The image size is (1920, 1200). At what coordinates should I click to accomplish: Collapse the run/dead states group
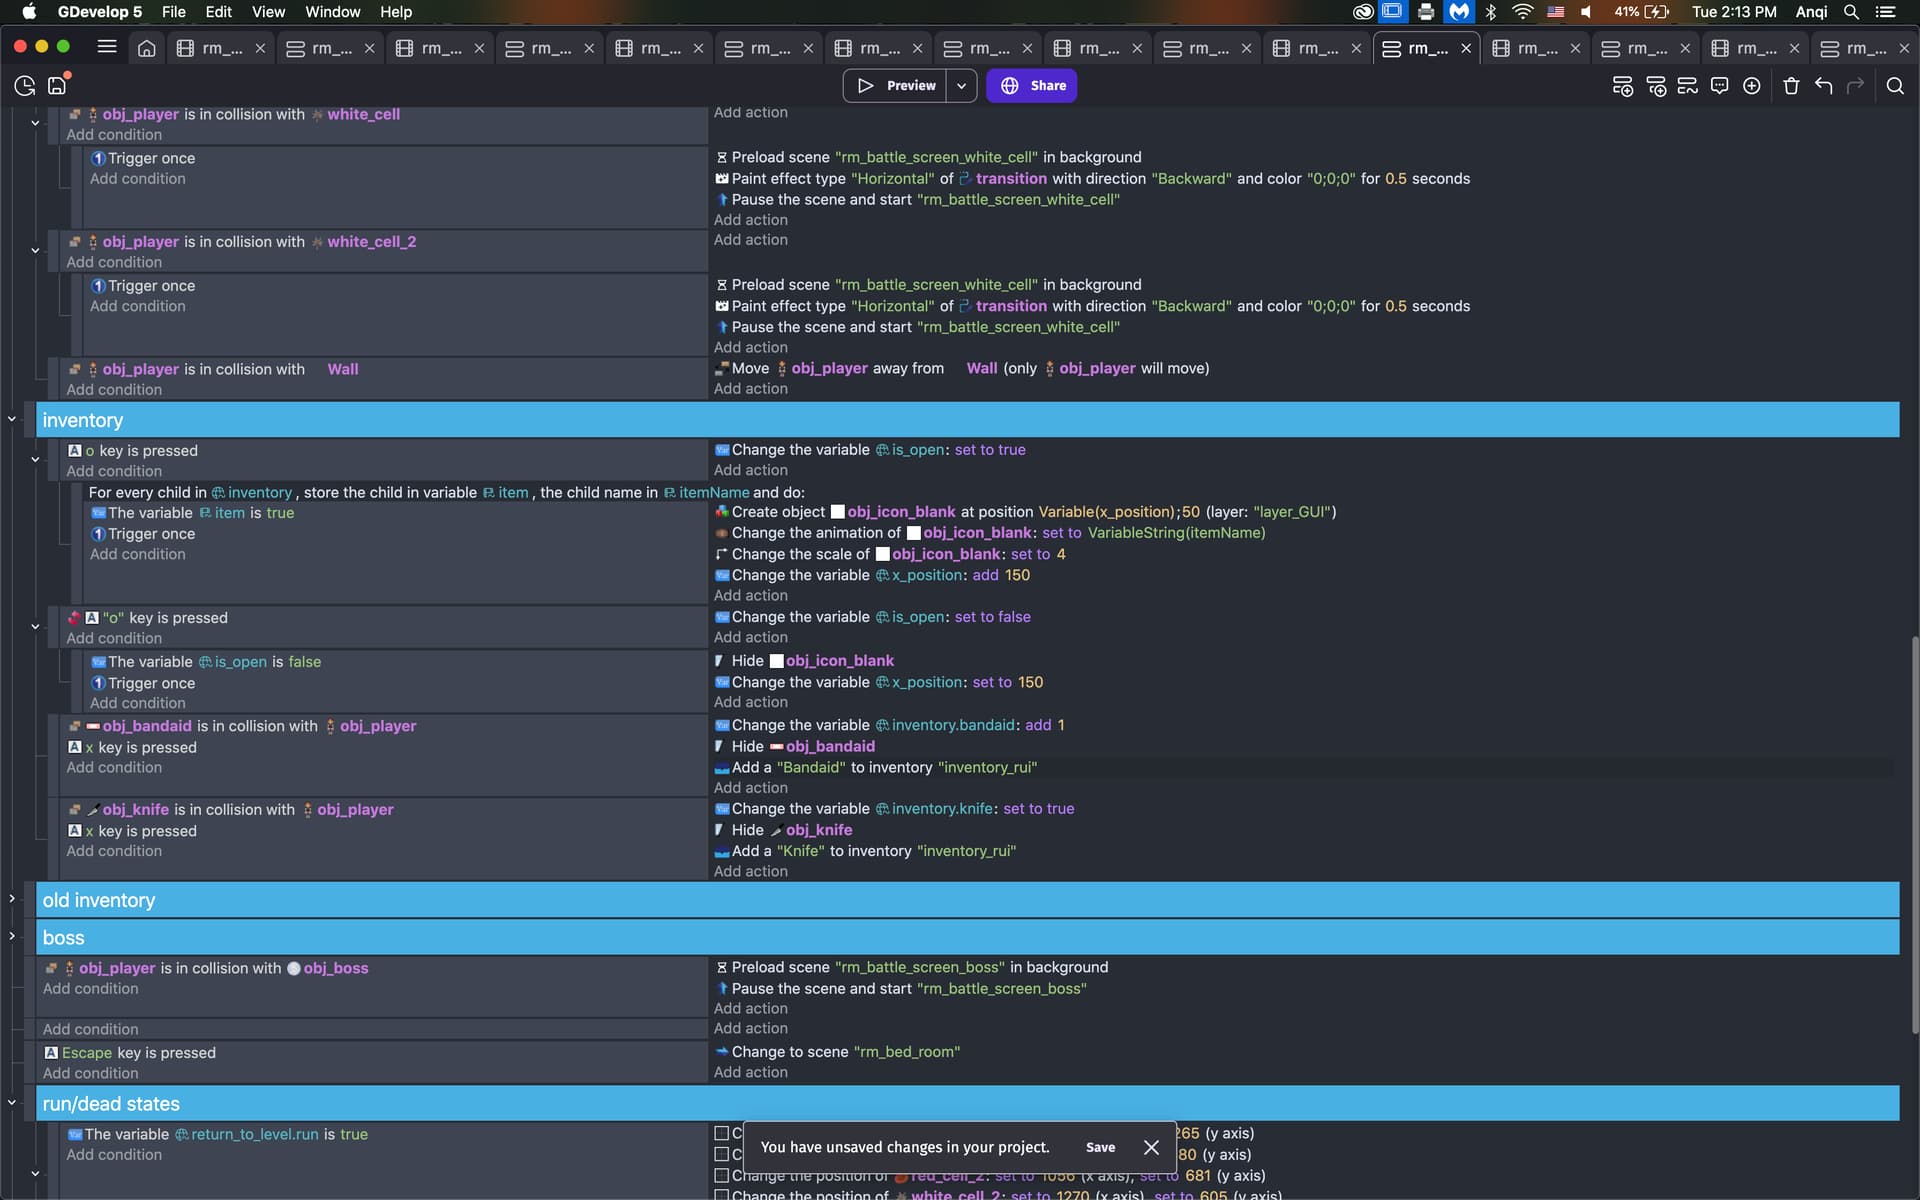click(12, 1103)
